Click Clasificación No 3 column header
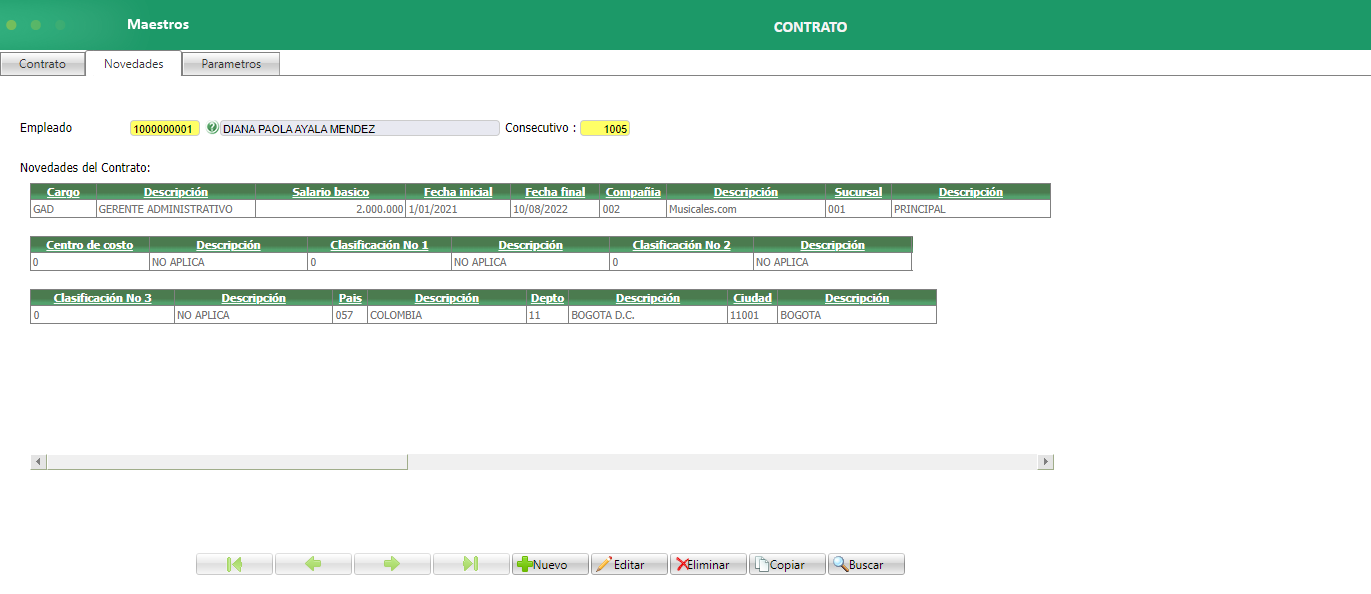1371x594 pixels. point(102,298)
